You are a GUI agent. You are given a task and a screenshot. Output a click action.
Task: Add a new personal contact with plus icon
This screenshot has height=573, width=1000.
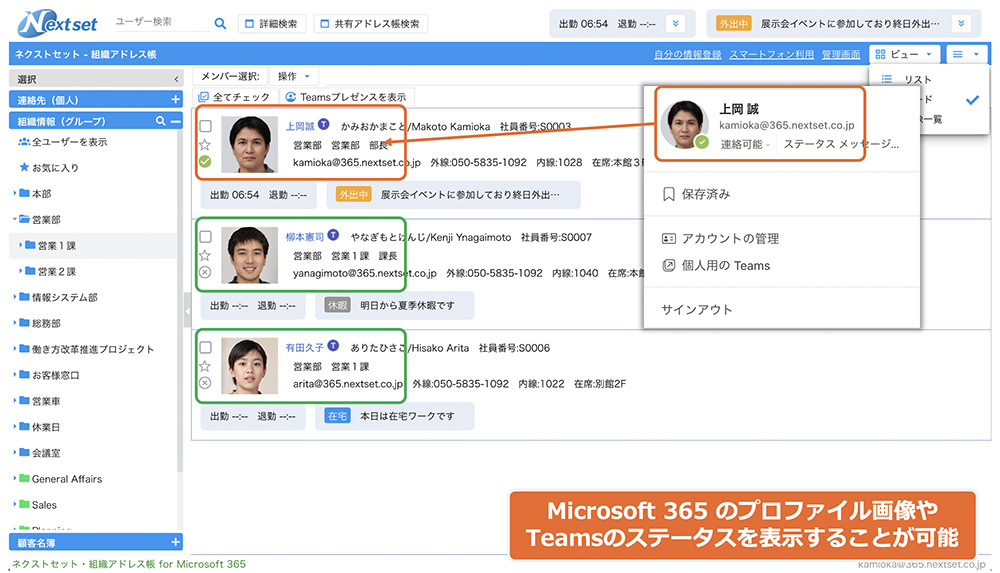pos(175,100)
